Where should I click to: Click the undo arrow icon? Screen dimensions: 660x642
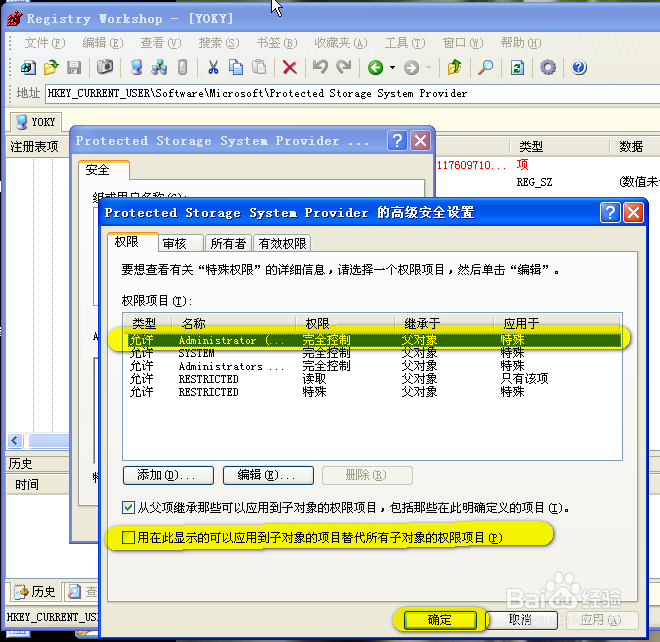[x=320, y=67]
